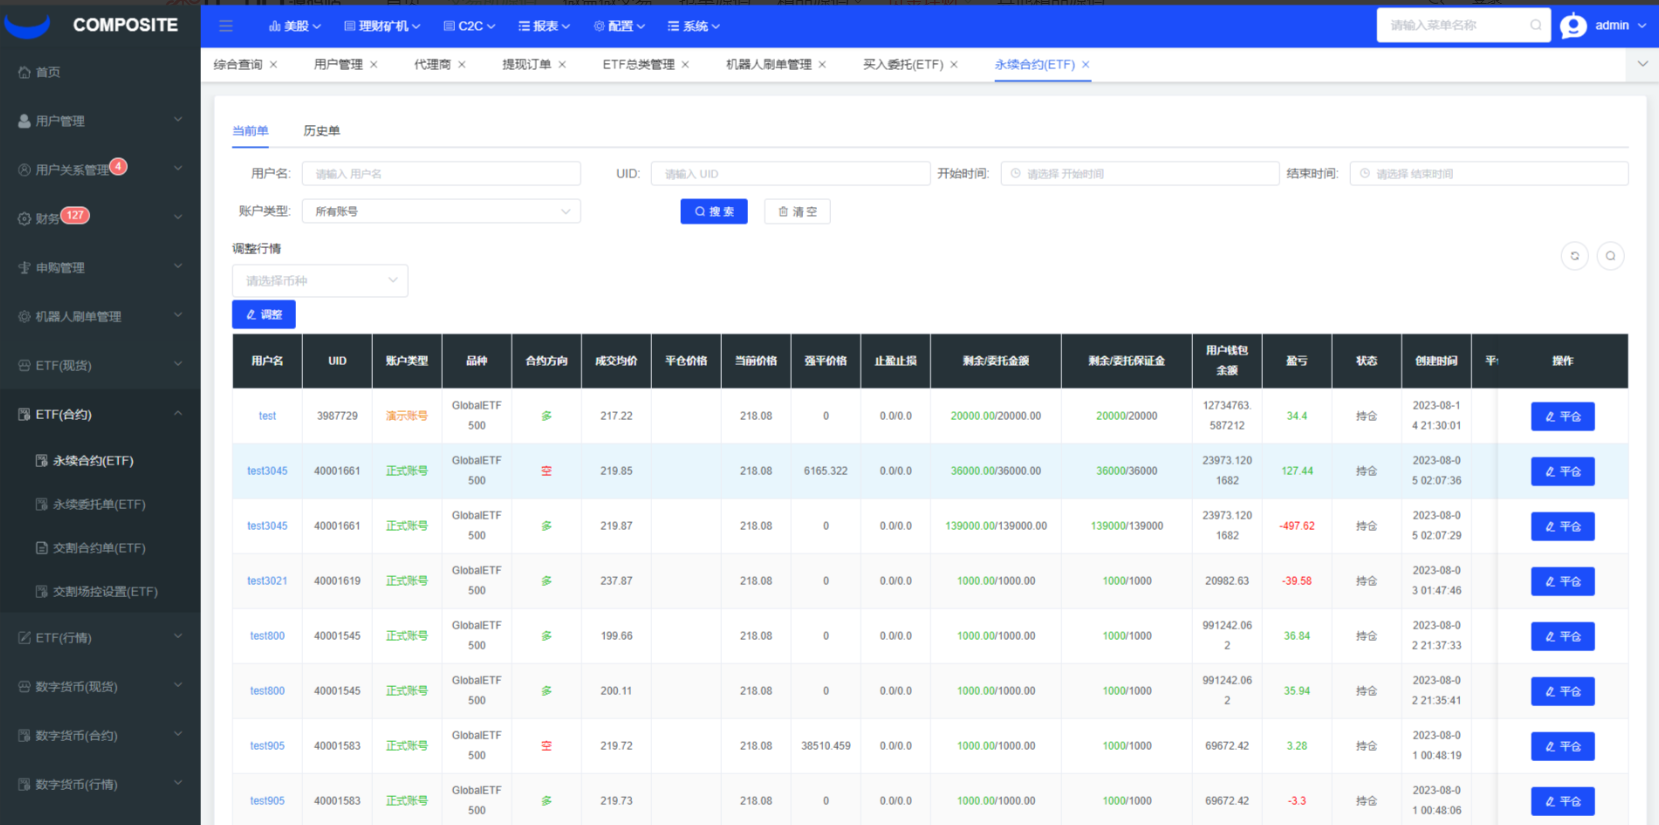Viewport: 1659px width, 825px height.
Task: Click the round search icon above the table
Action: pyautogui.click(x=1610, y=256)
